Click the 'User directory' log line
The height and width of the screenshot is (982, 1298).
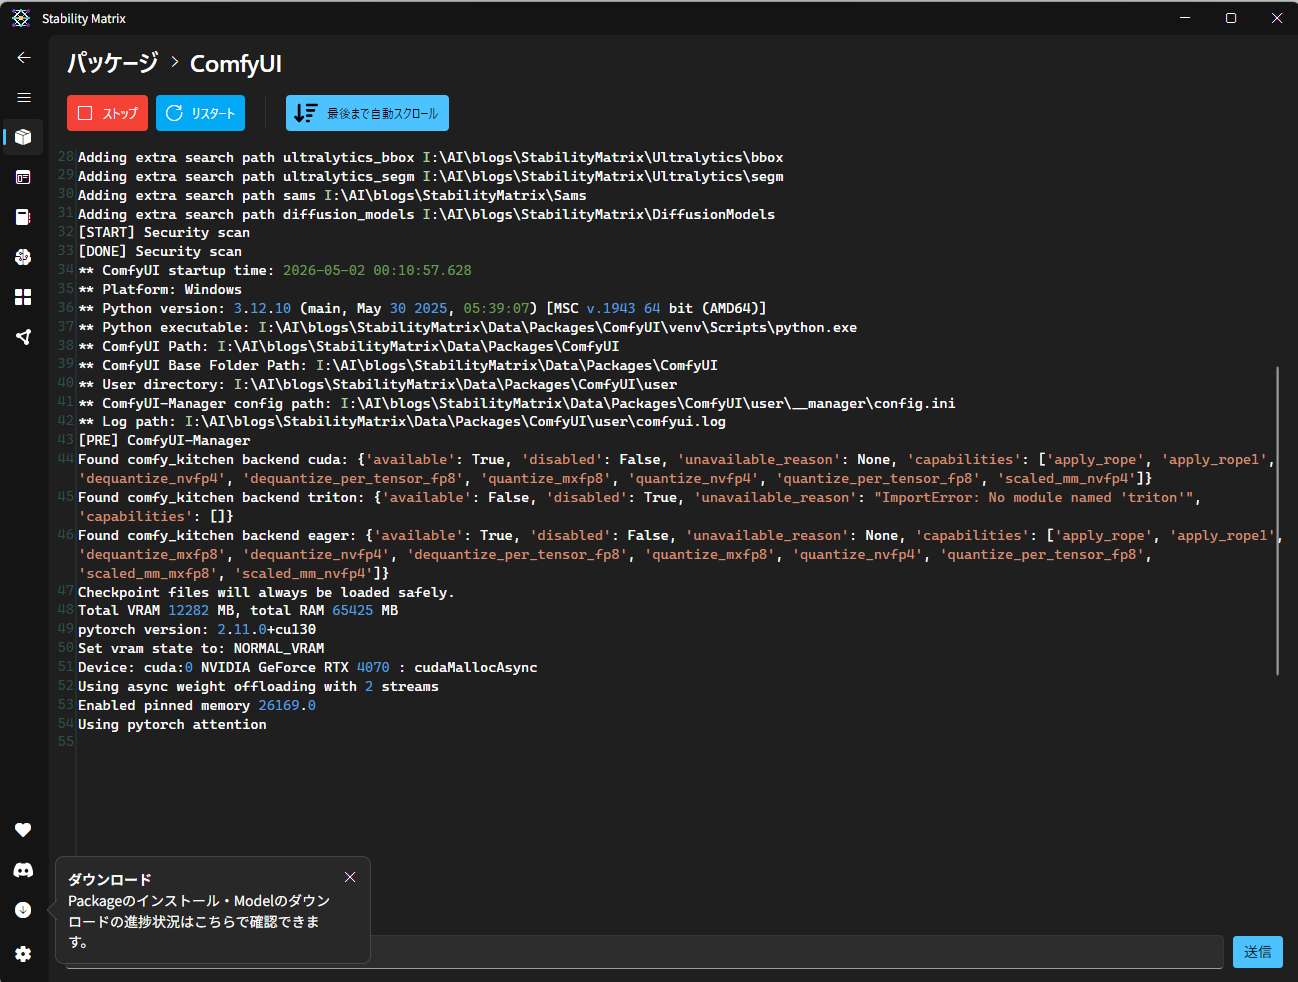pos(378,384)
